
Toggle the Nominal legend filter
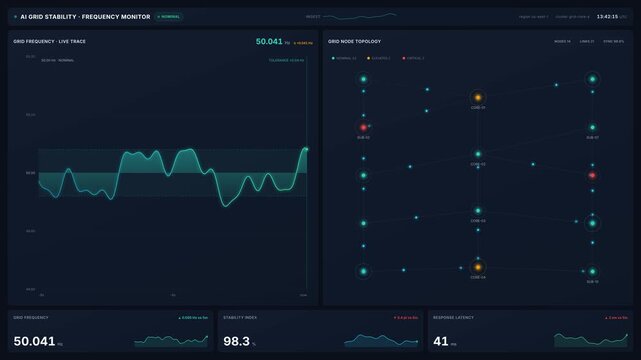click(344, 58)
